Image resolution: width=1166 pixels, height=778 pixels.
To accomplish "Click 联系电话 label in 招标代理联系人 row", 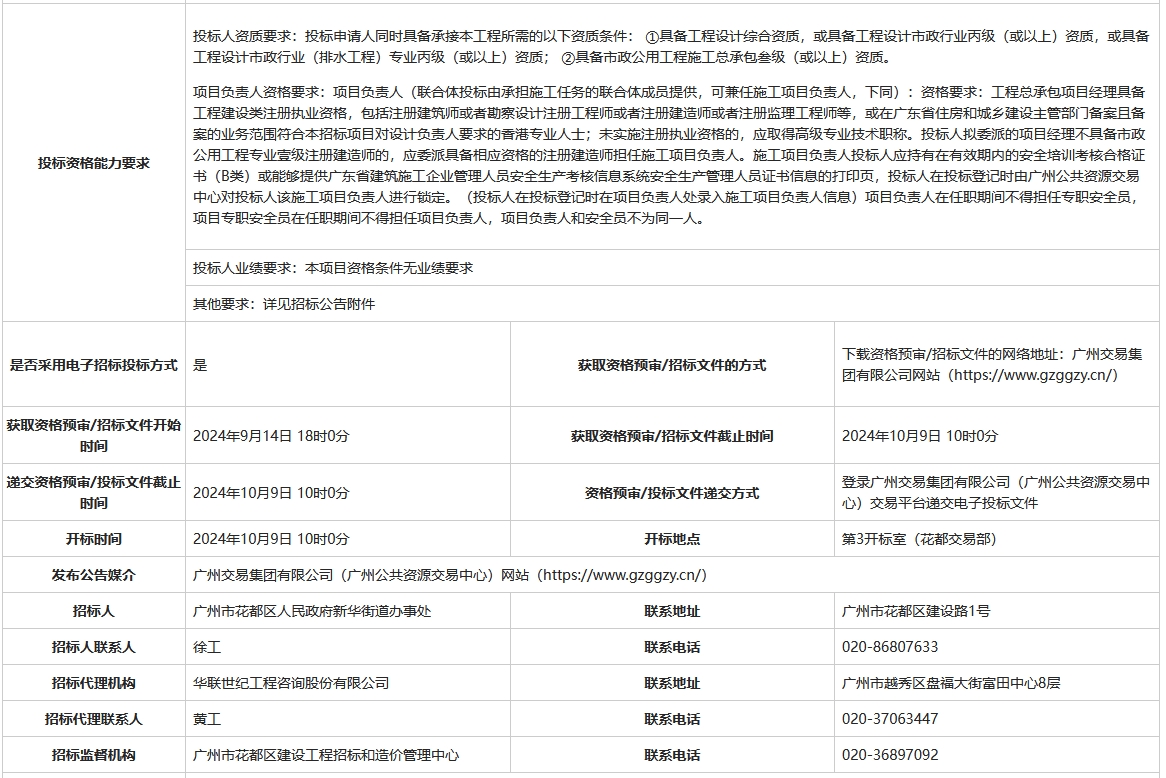I will [x=672, y=719].
